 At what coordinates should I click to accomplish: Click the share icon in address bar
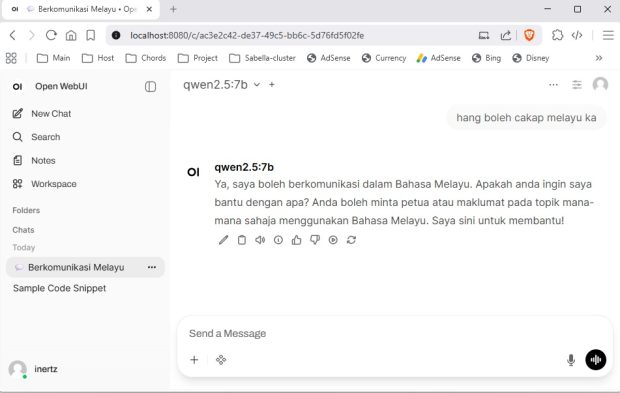[x=506, y=36]
